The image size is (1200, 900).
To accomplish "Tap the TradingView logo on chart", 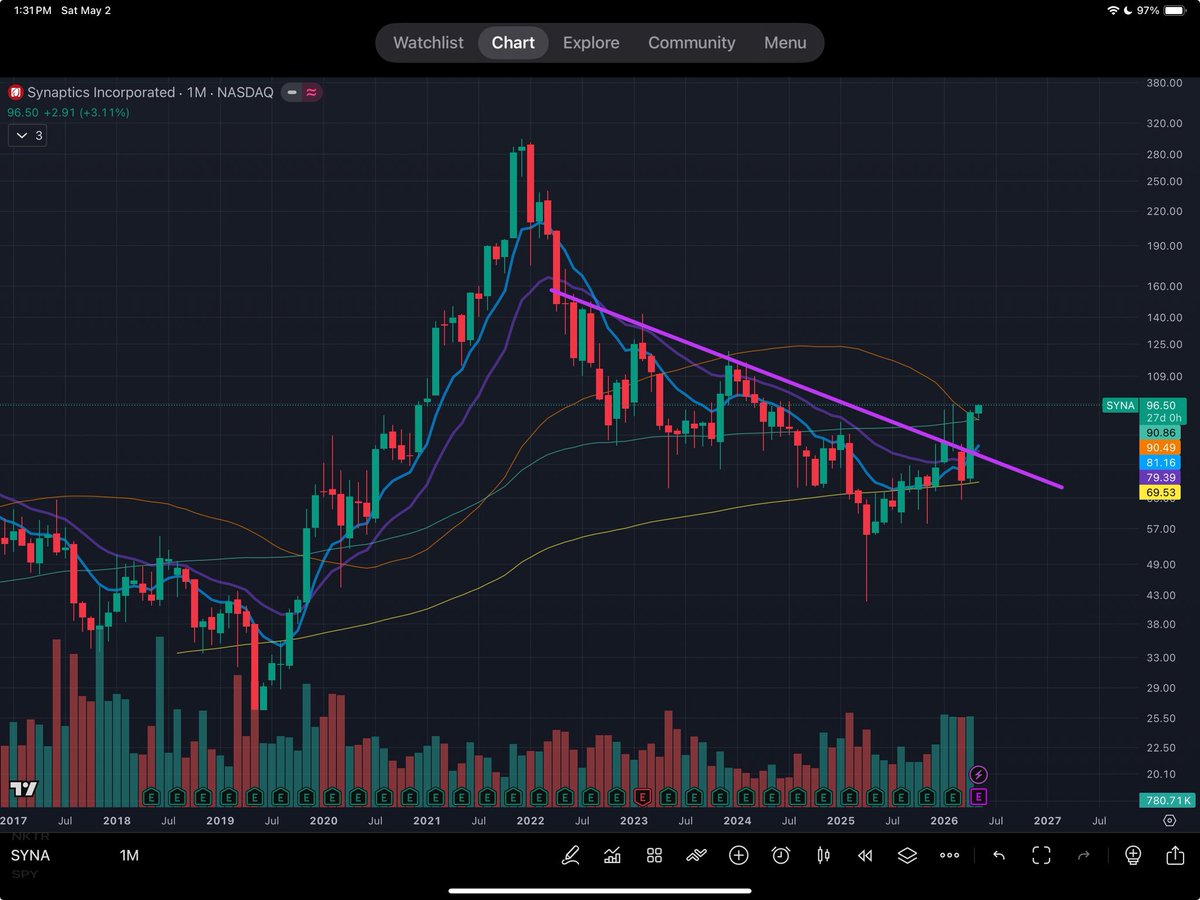I will 23,788.
